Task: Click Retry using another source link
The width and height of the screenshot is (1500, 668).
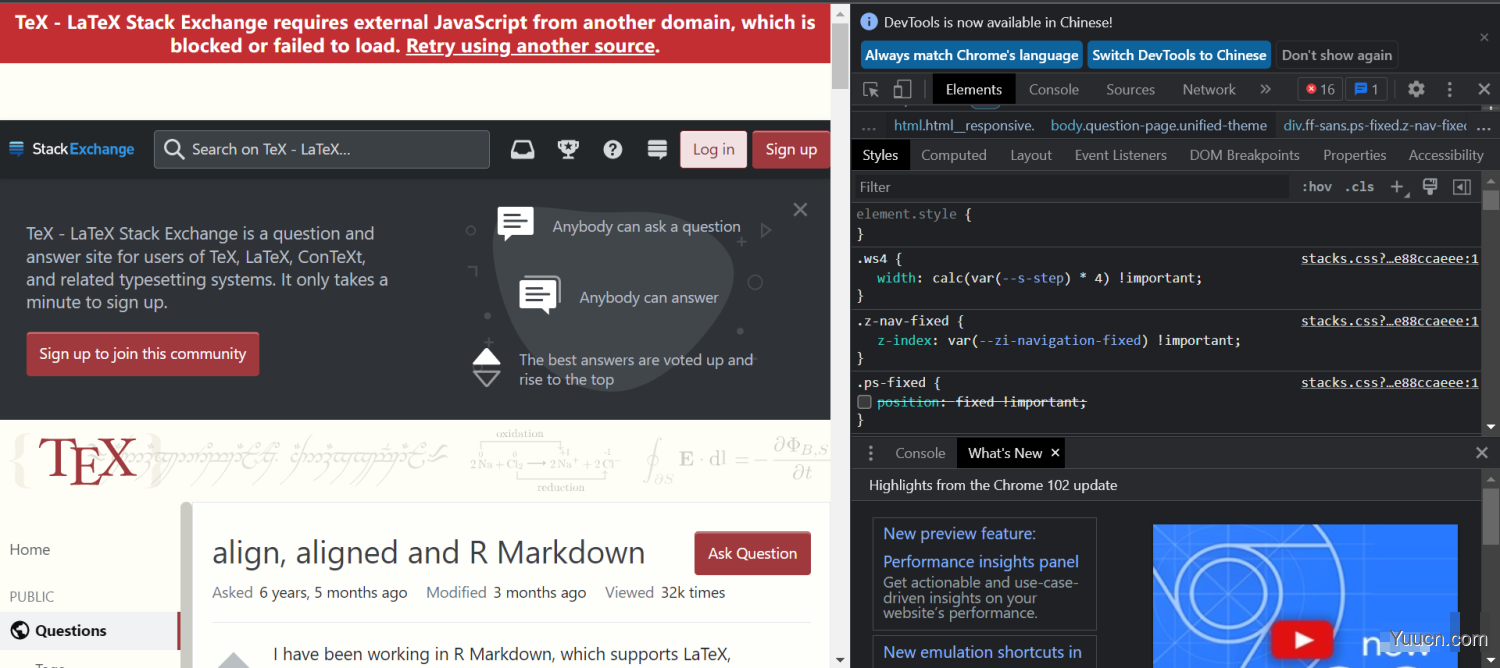Action: [531, 46]
